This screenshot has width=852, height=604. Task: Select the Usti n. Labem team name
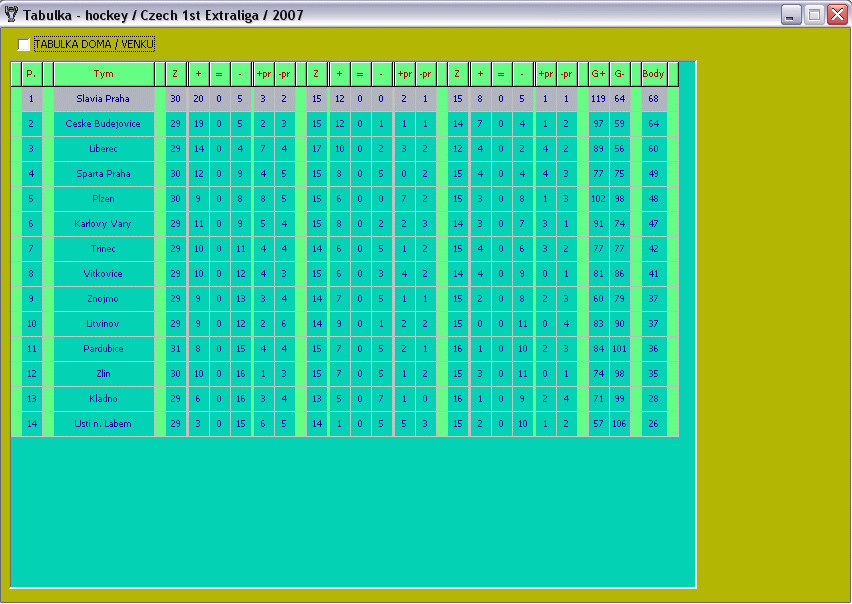point(103,424)
